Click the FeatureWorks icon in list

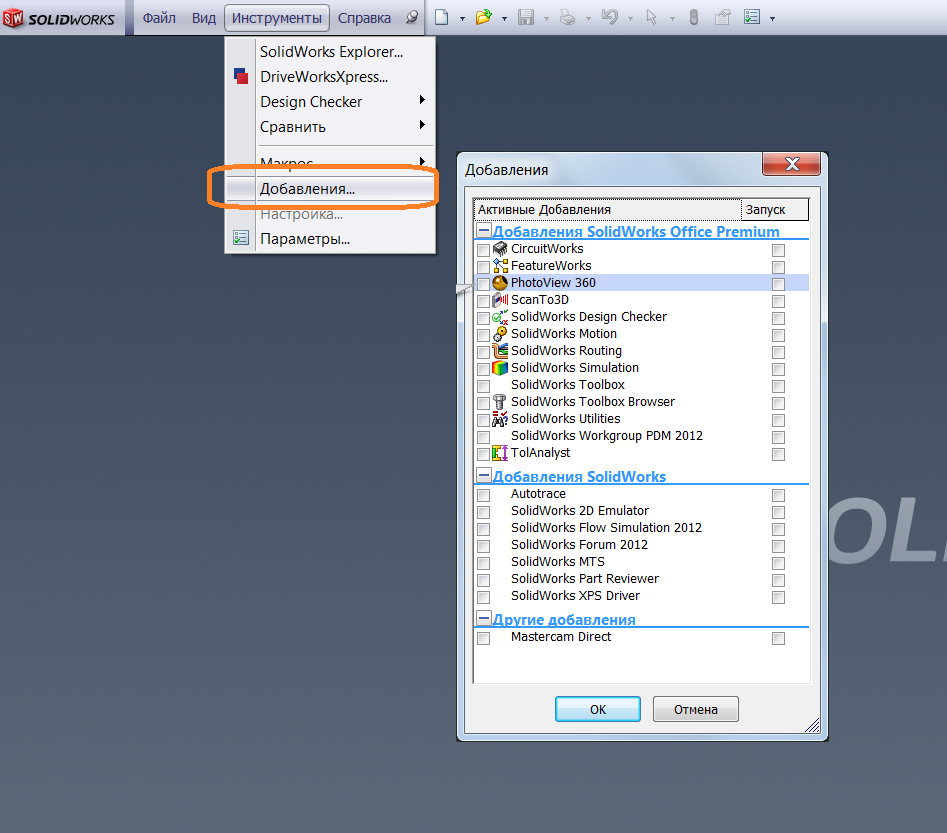[500, 266]
